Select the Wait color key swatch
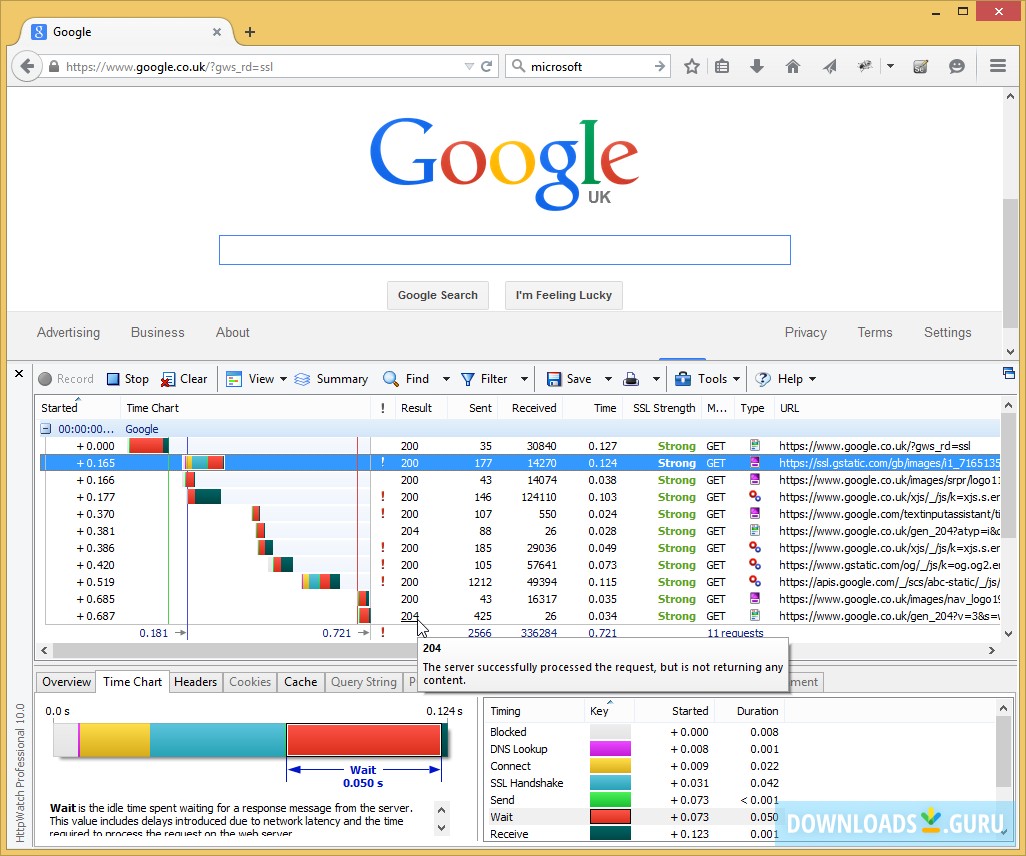Image resolution: width=1026 pixels, height=856 pixels. (612, 817)
